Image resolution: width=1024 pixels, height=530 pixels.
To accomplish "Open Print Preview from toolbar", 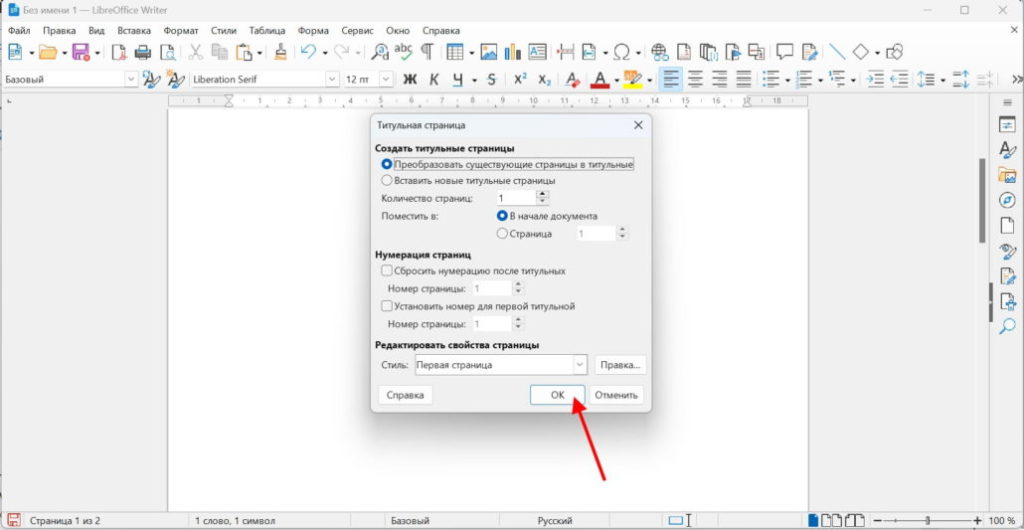I will click(168, 52).
